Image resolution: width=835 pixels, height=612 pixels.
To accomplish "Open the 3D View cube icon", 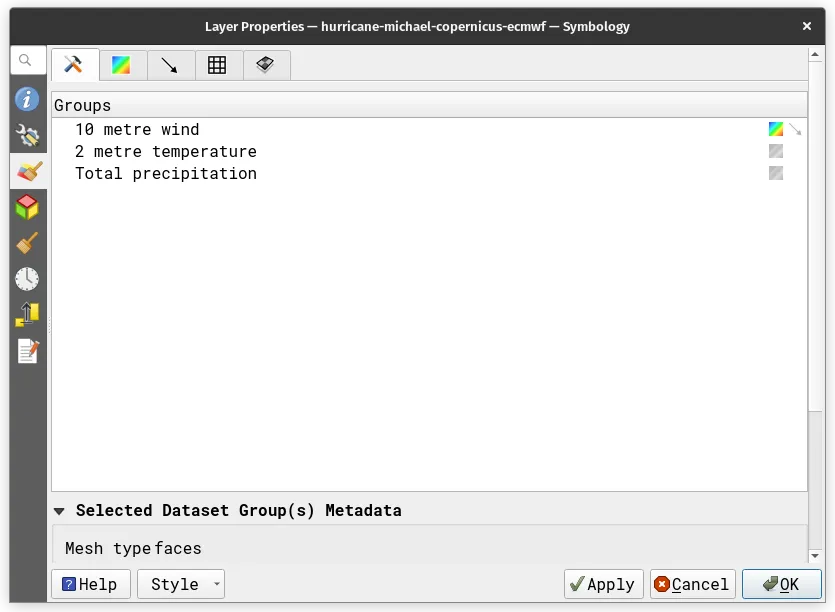I will click(x=27, y=207).
